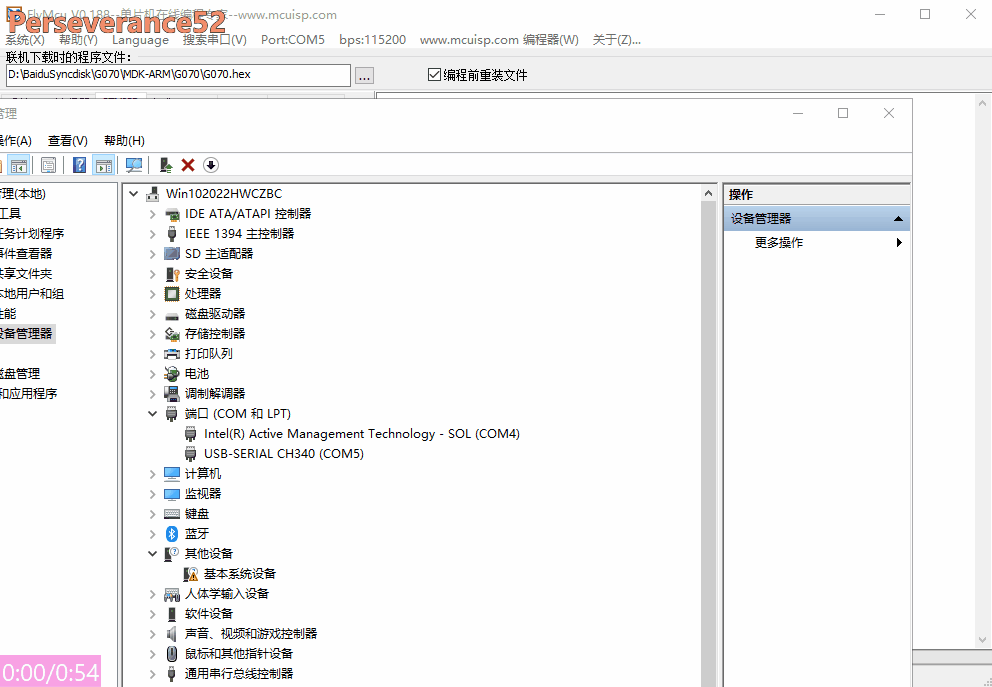Click the 处理器 chip icon
992x687 pixels.
click(172, 294)
